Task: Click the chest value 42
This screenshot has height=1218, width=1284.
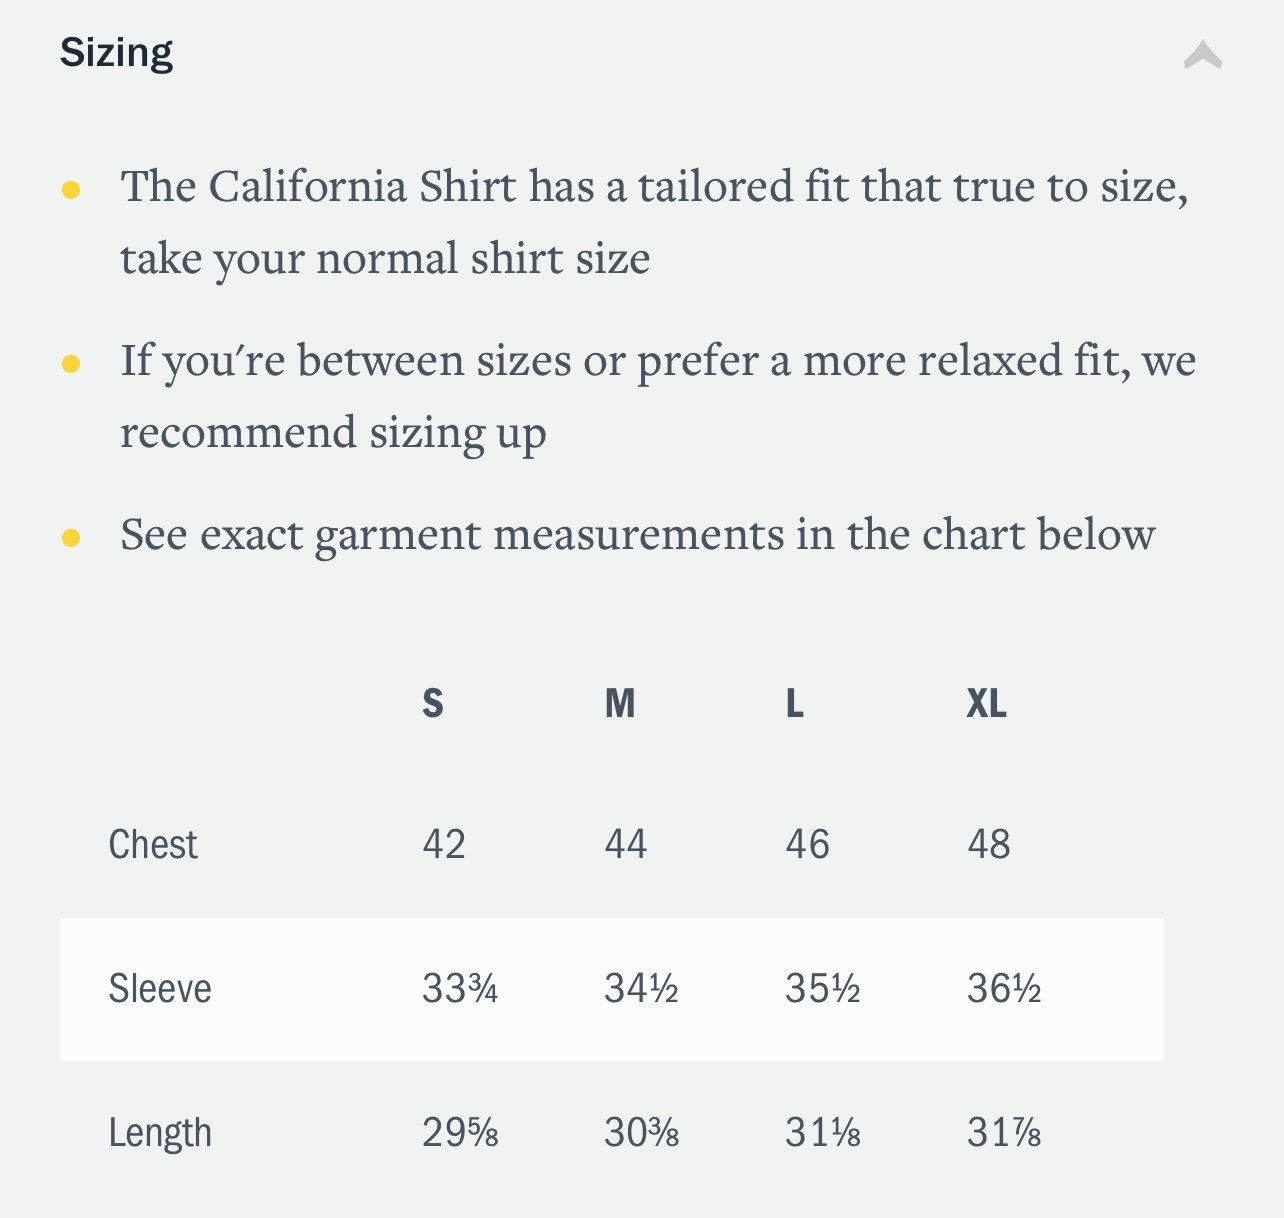Action: coord(444,845)
